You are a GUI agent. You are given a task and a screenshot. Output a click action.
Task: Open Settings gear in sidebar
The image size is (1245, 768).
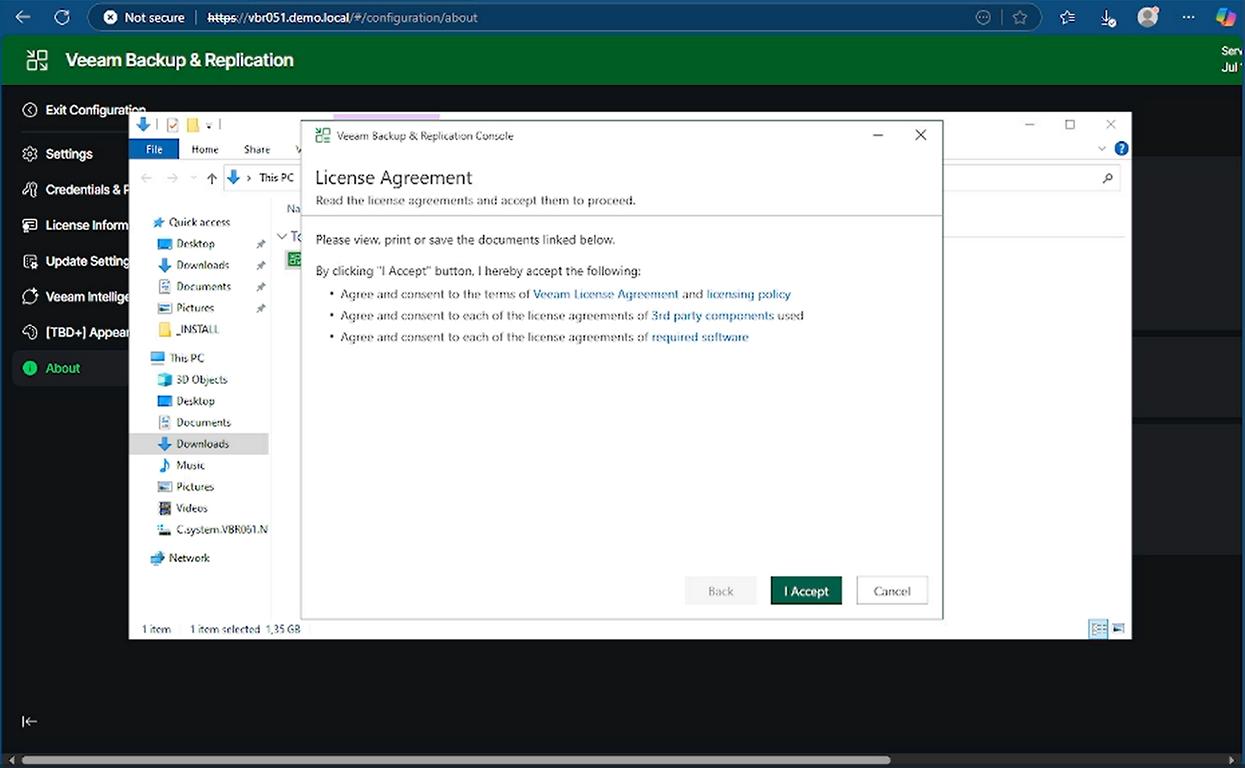pyautogui.click(x=30, y=154)
